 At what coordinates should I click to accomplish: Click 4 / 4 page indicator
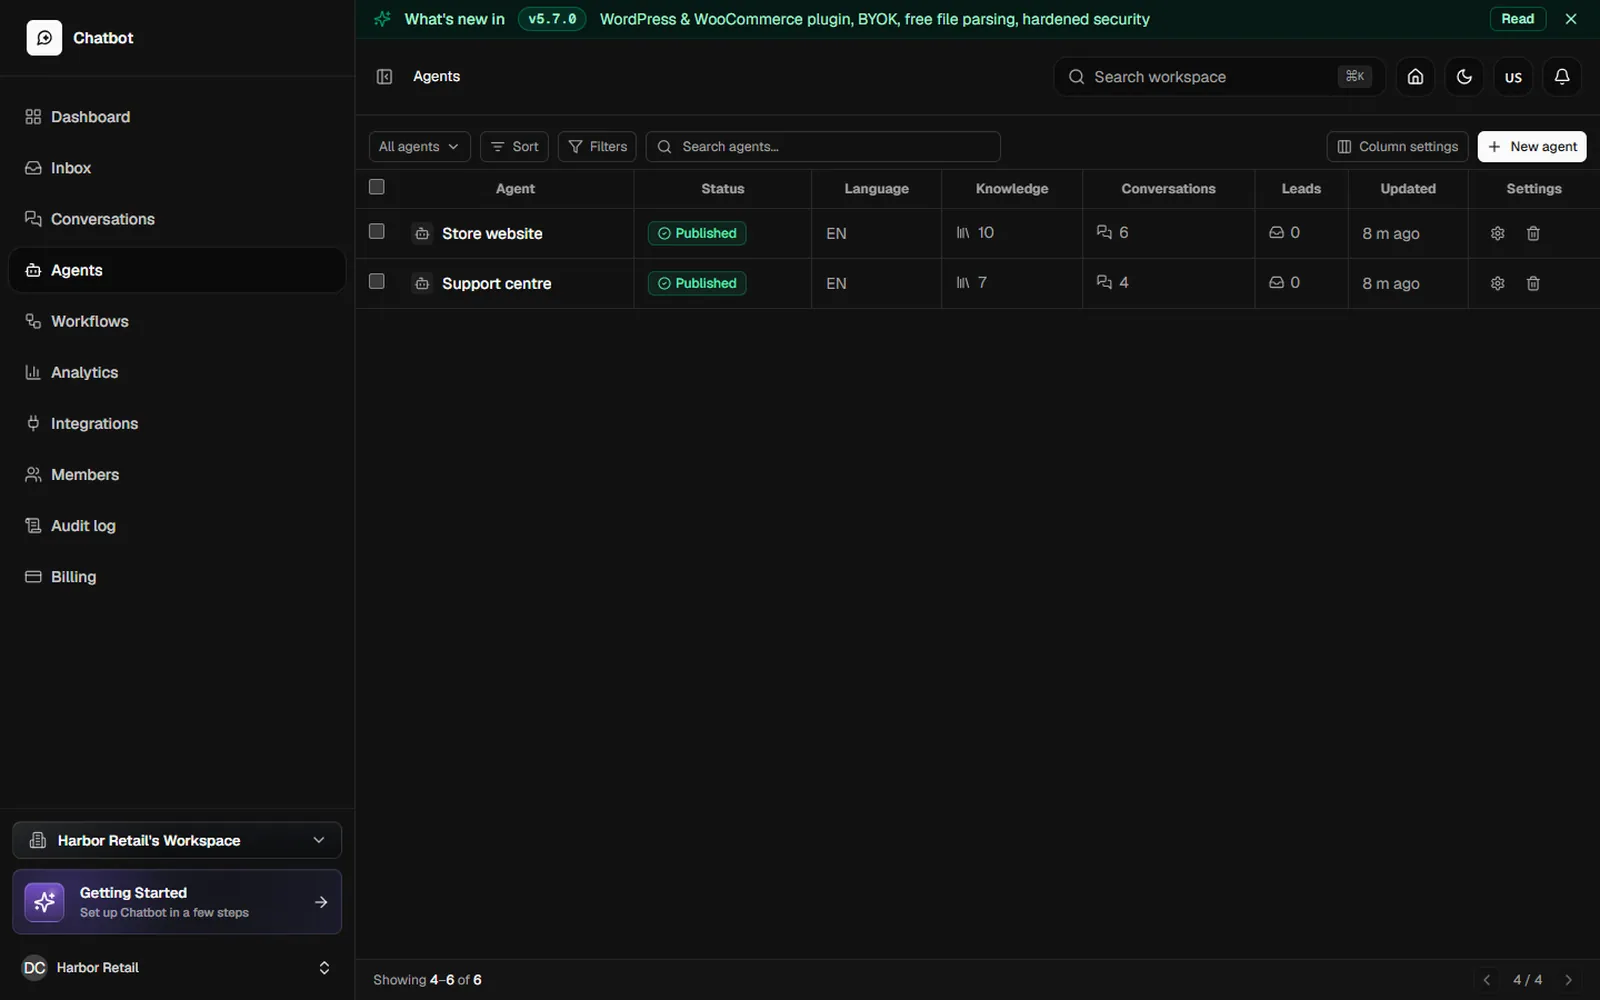point(1527,980)
